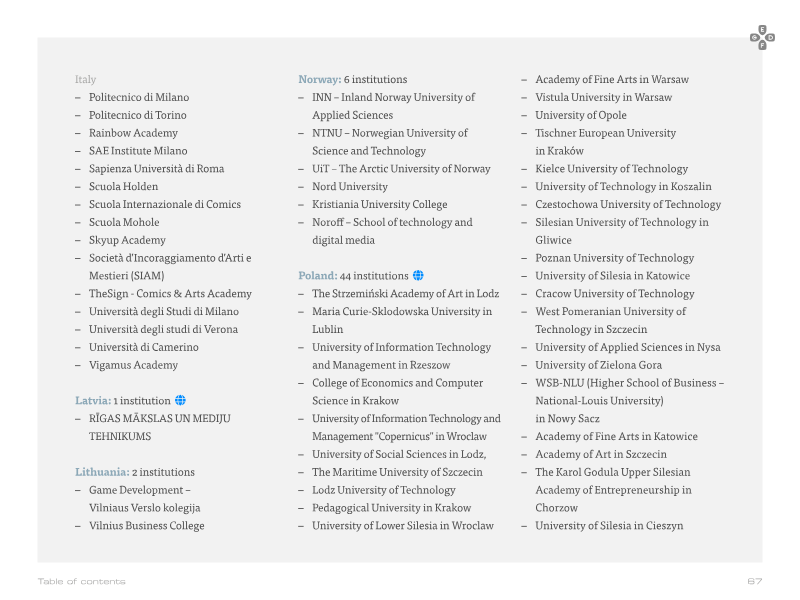Select the Poland heading

tap(318, 276)
